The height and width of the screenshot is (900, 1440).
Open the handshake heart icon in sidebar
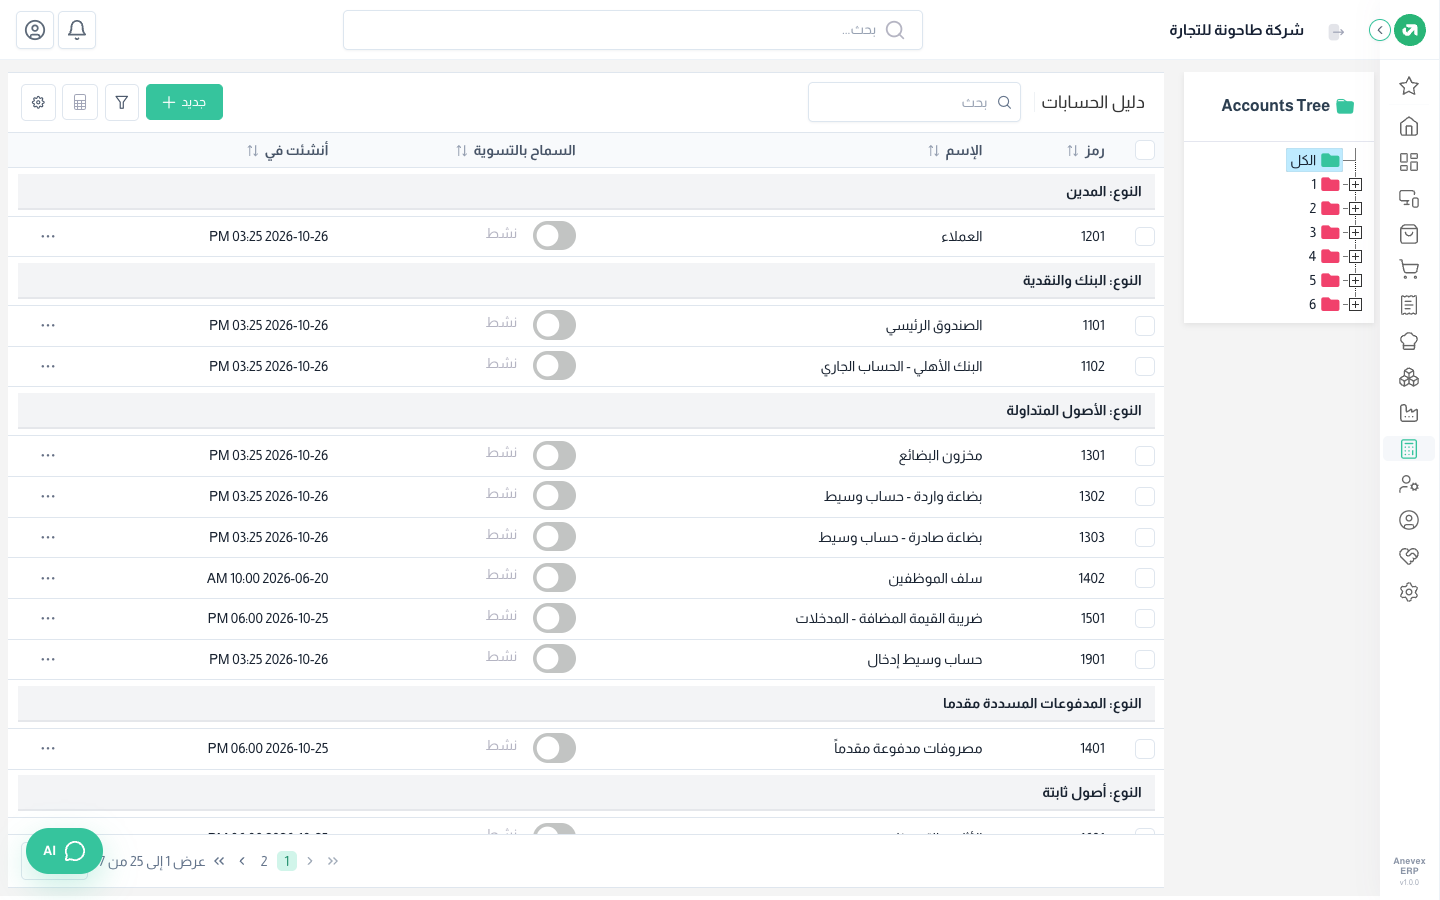click(x=1409, y=556)
